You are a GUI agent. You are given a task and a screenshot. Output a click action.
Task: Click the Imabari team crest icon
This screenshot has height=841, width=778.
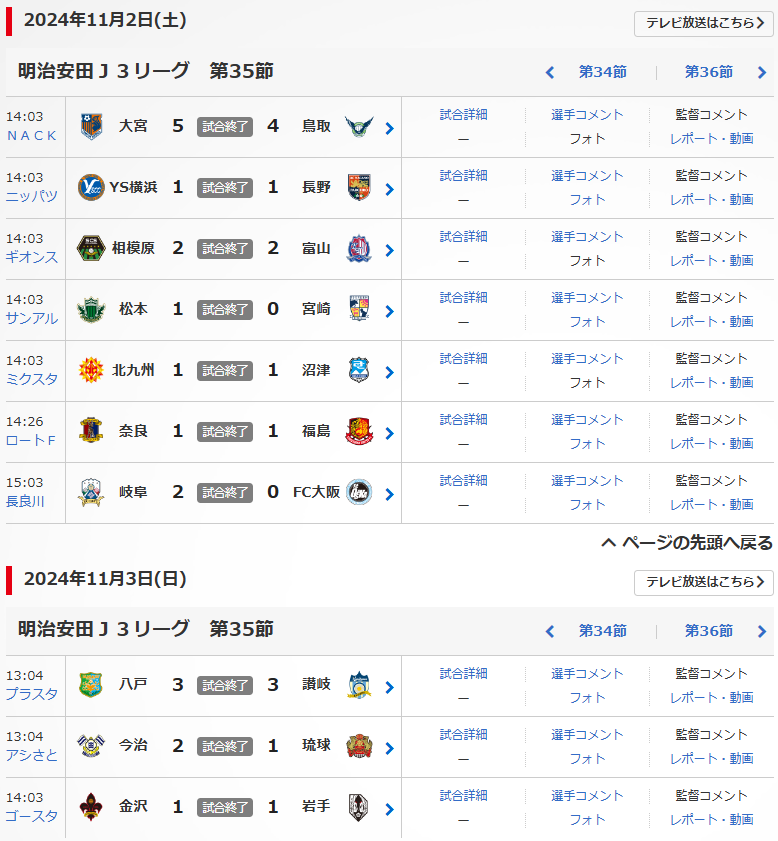pyautogui.click(x=91, y=746)
